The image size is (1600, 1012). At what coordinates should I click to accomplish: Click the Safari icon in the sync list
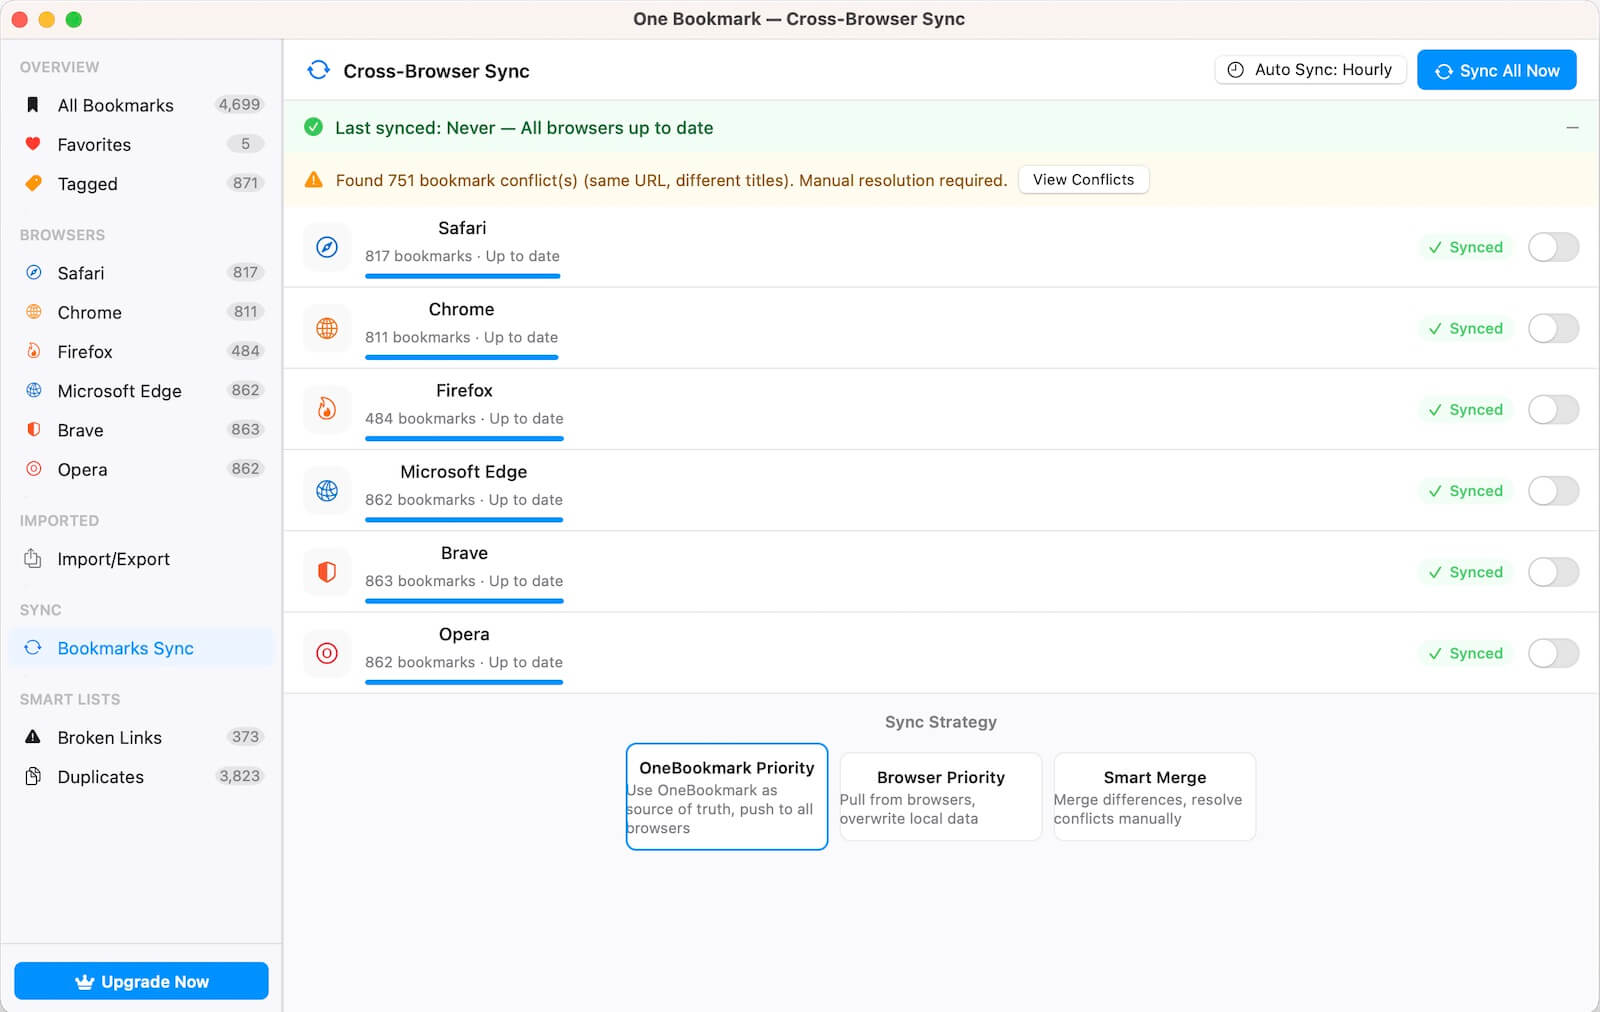[x=327, y=247]
